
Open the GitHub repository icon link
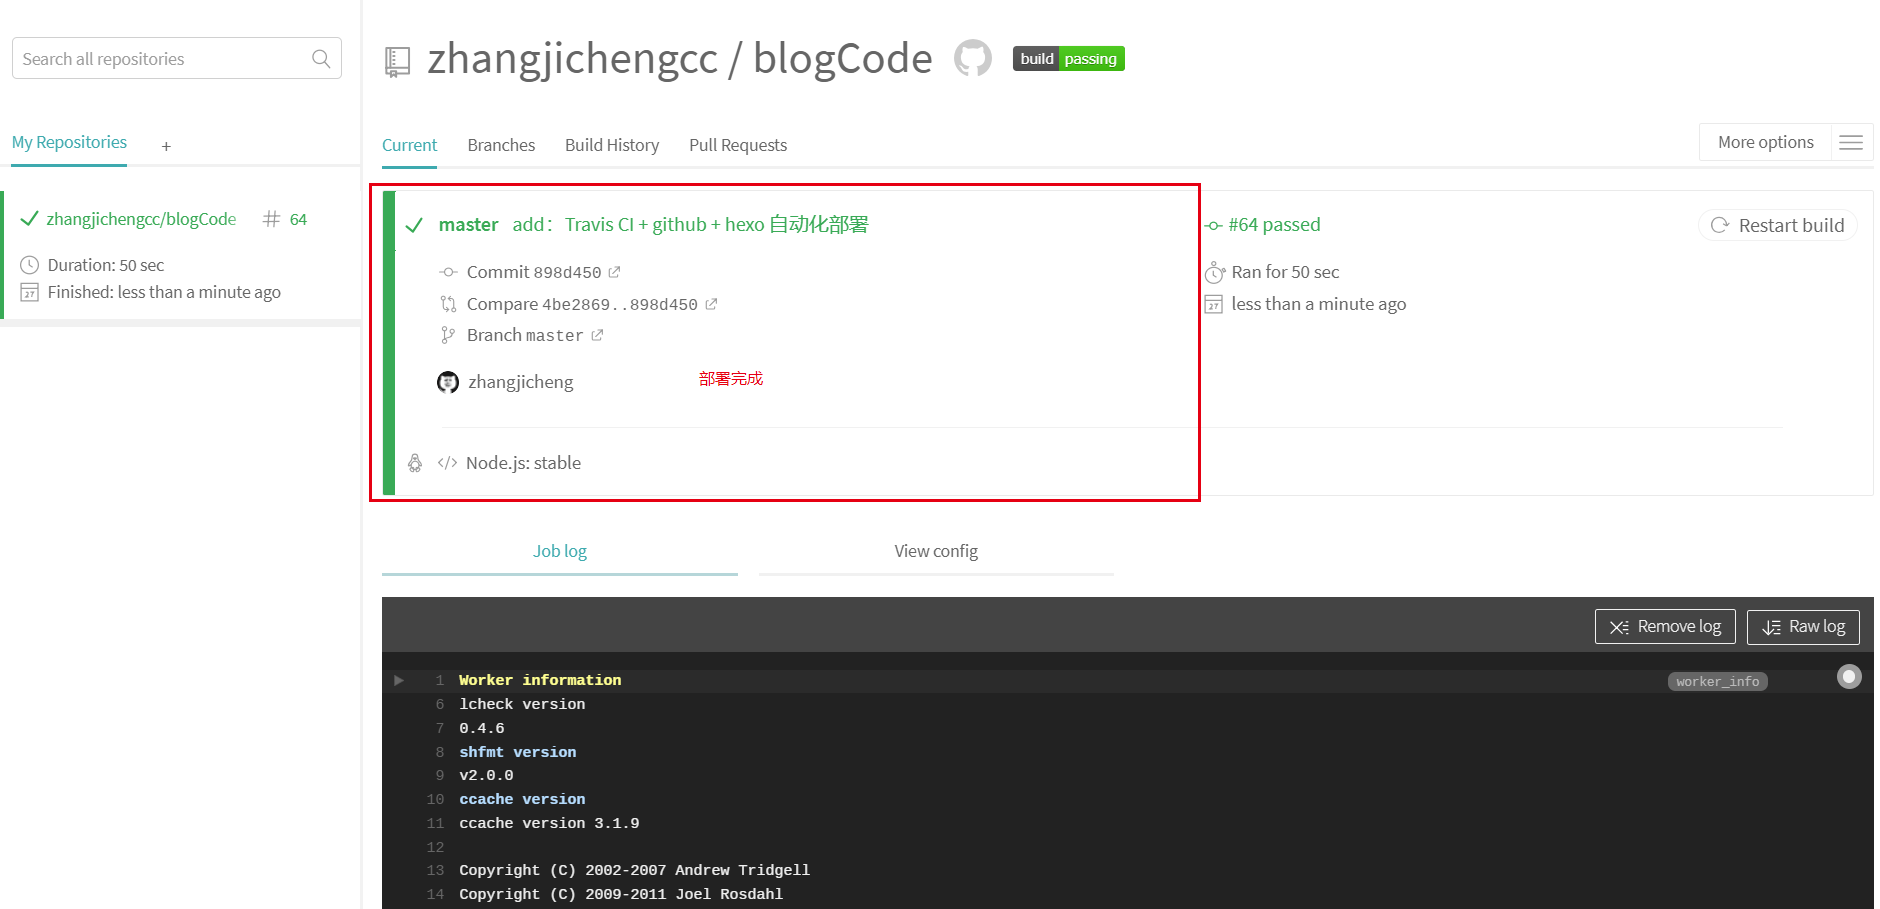[x=972, y=58]
